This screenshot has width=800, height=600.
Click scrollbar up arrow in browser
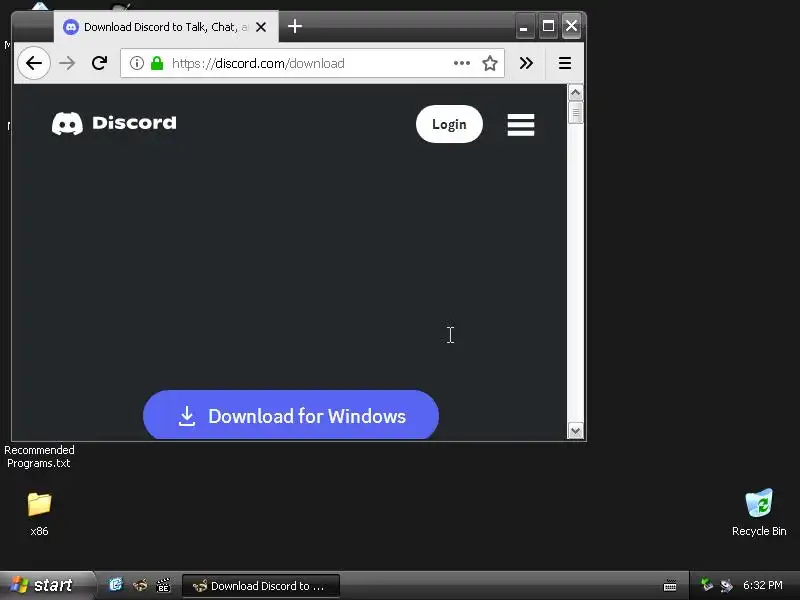(x=576, y=93)
